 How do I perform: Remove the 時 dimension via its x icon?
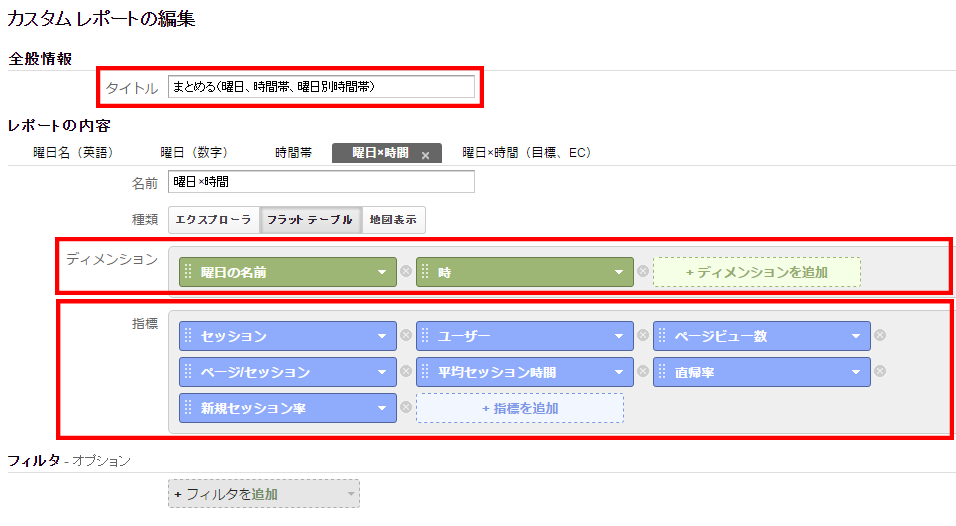(642, 272)
